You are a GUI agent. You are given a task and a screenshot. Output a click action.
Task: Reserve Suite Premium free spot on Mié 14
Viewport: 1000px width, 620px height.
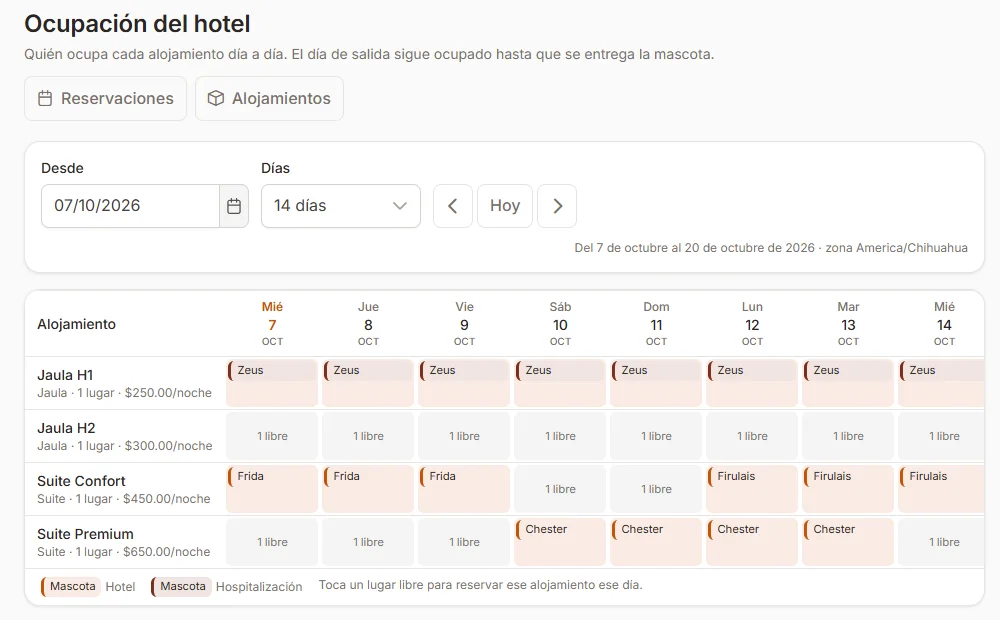click(941, 542)
